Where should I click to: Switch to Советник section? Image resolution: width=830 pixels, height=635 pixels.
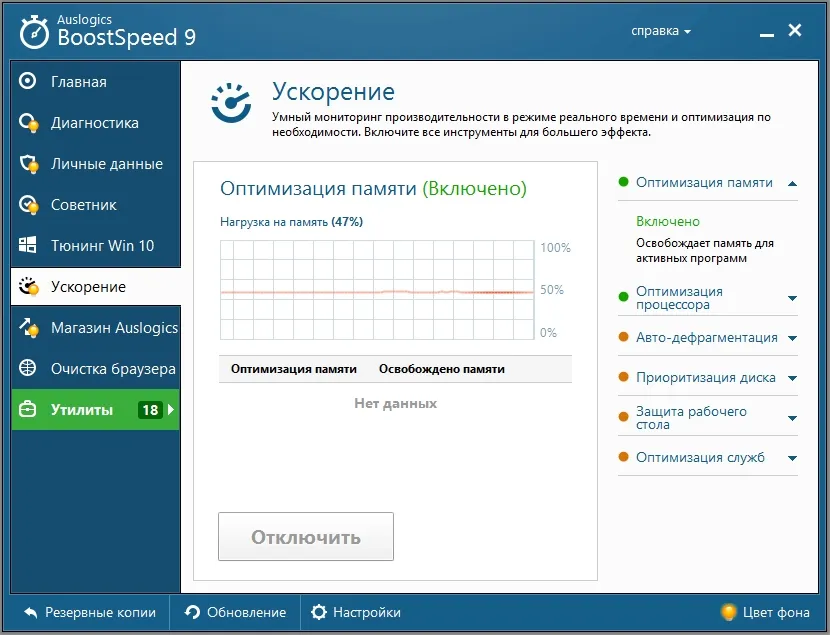click(96, 205)
